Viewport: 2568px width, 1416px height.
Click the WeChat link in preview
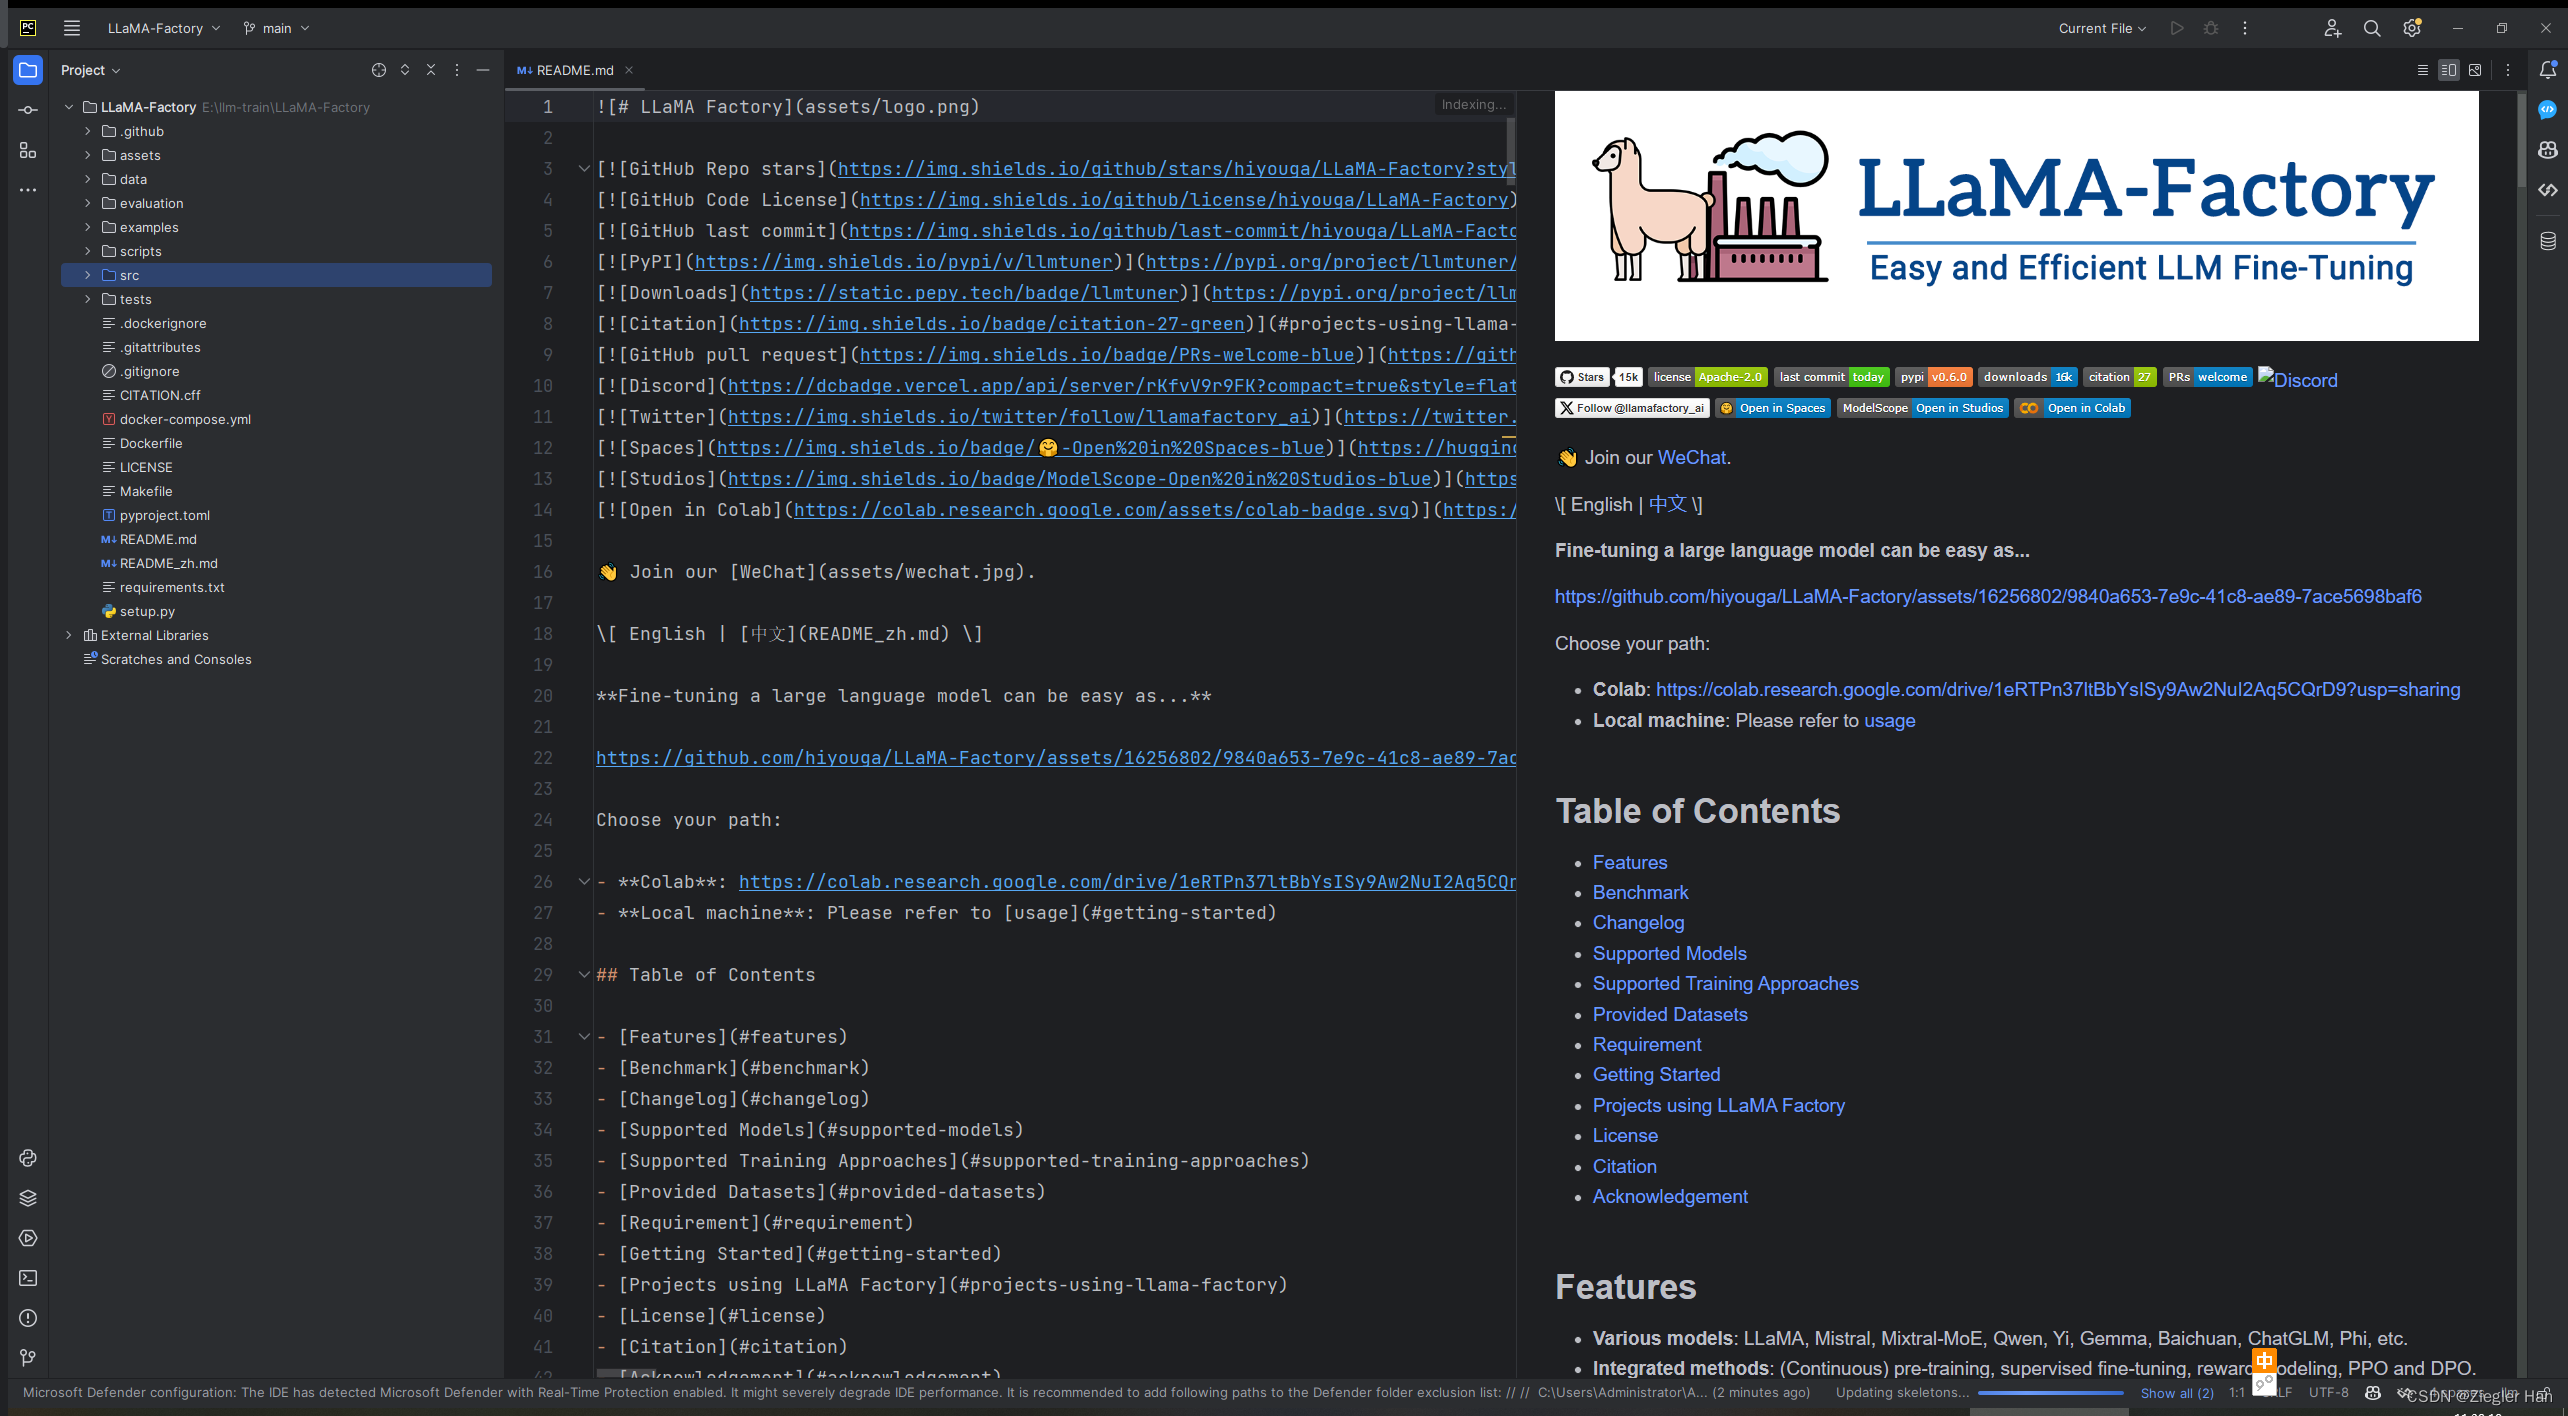[x=1691, y=457]
